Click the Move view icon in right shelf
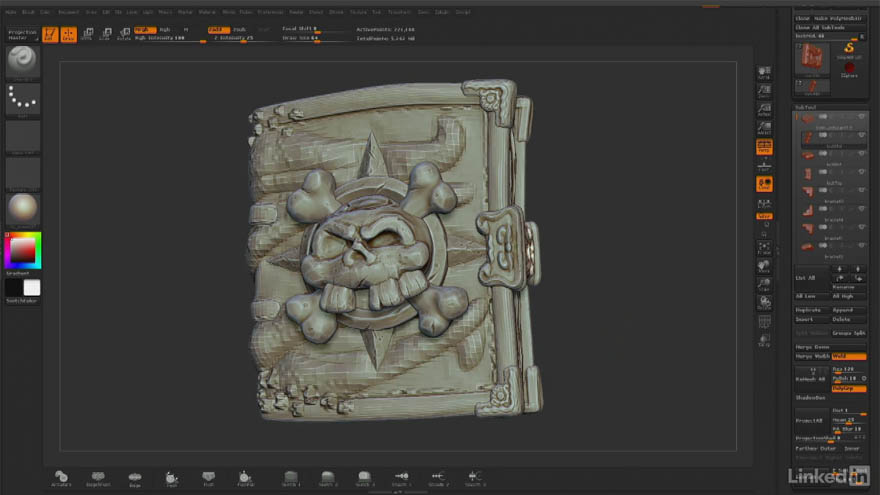This screenshot has height=495, width=880. click(x=764, y=266)
